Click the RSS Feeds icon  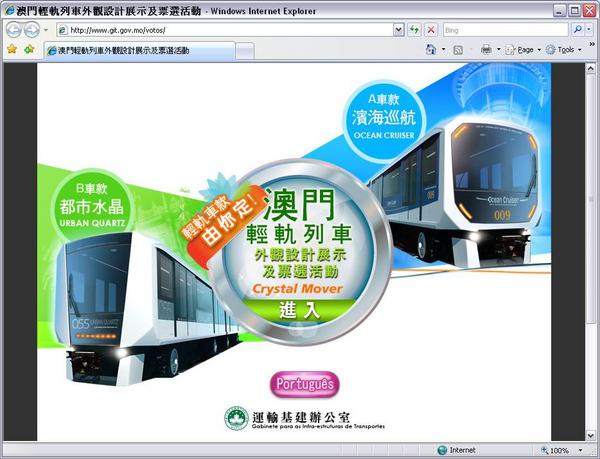pos(458,50)
